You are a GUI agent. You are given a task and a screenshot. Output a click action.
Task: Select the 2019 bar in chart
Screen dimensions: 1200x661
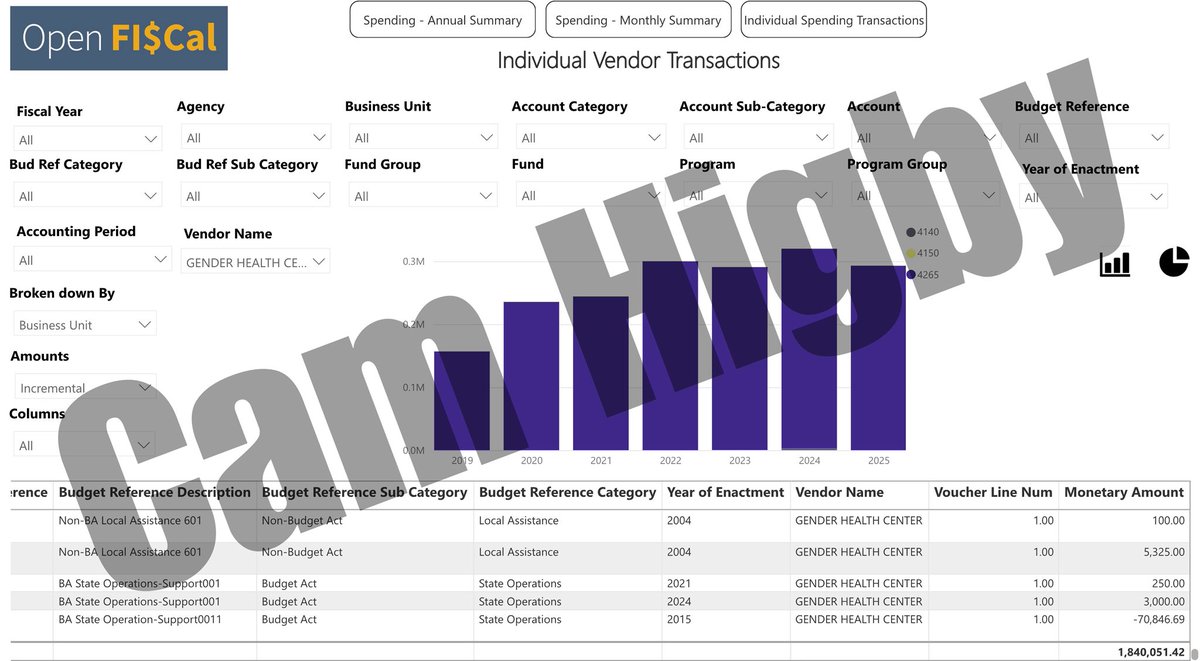(462, 400)
